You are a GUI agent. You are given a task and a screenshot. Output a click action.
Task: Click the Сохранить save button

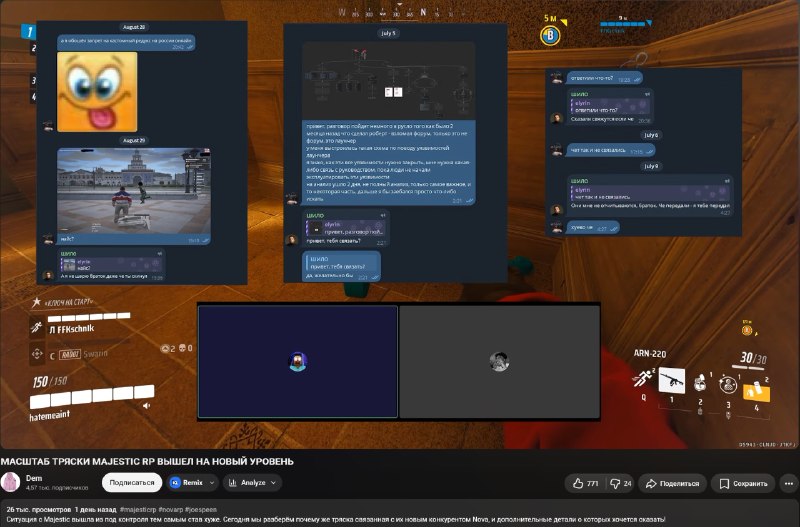[743, 483]
